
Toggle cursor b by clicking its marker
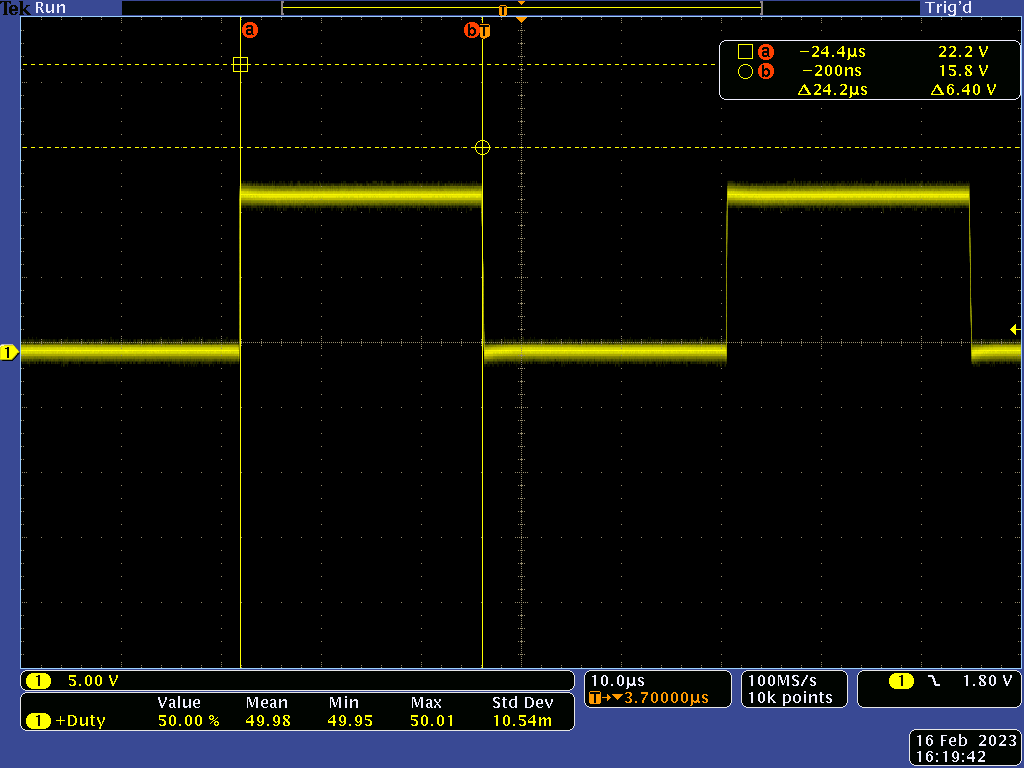[471, 29]
